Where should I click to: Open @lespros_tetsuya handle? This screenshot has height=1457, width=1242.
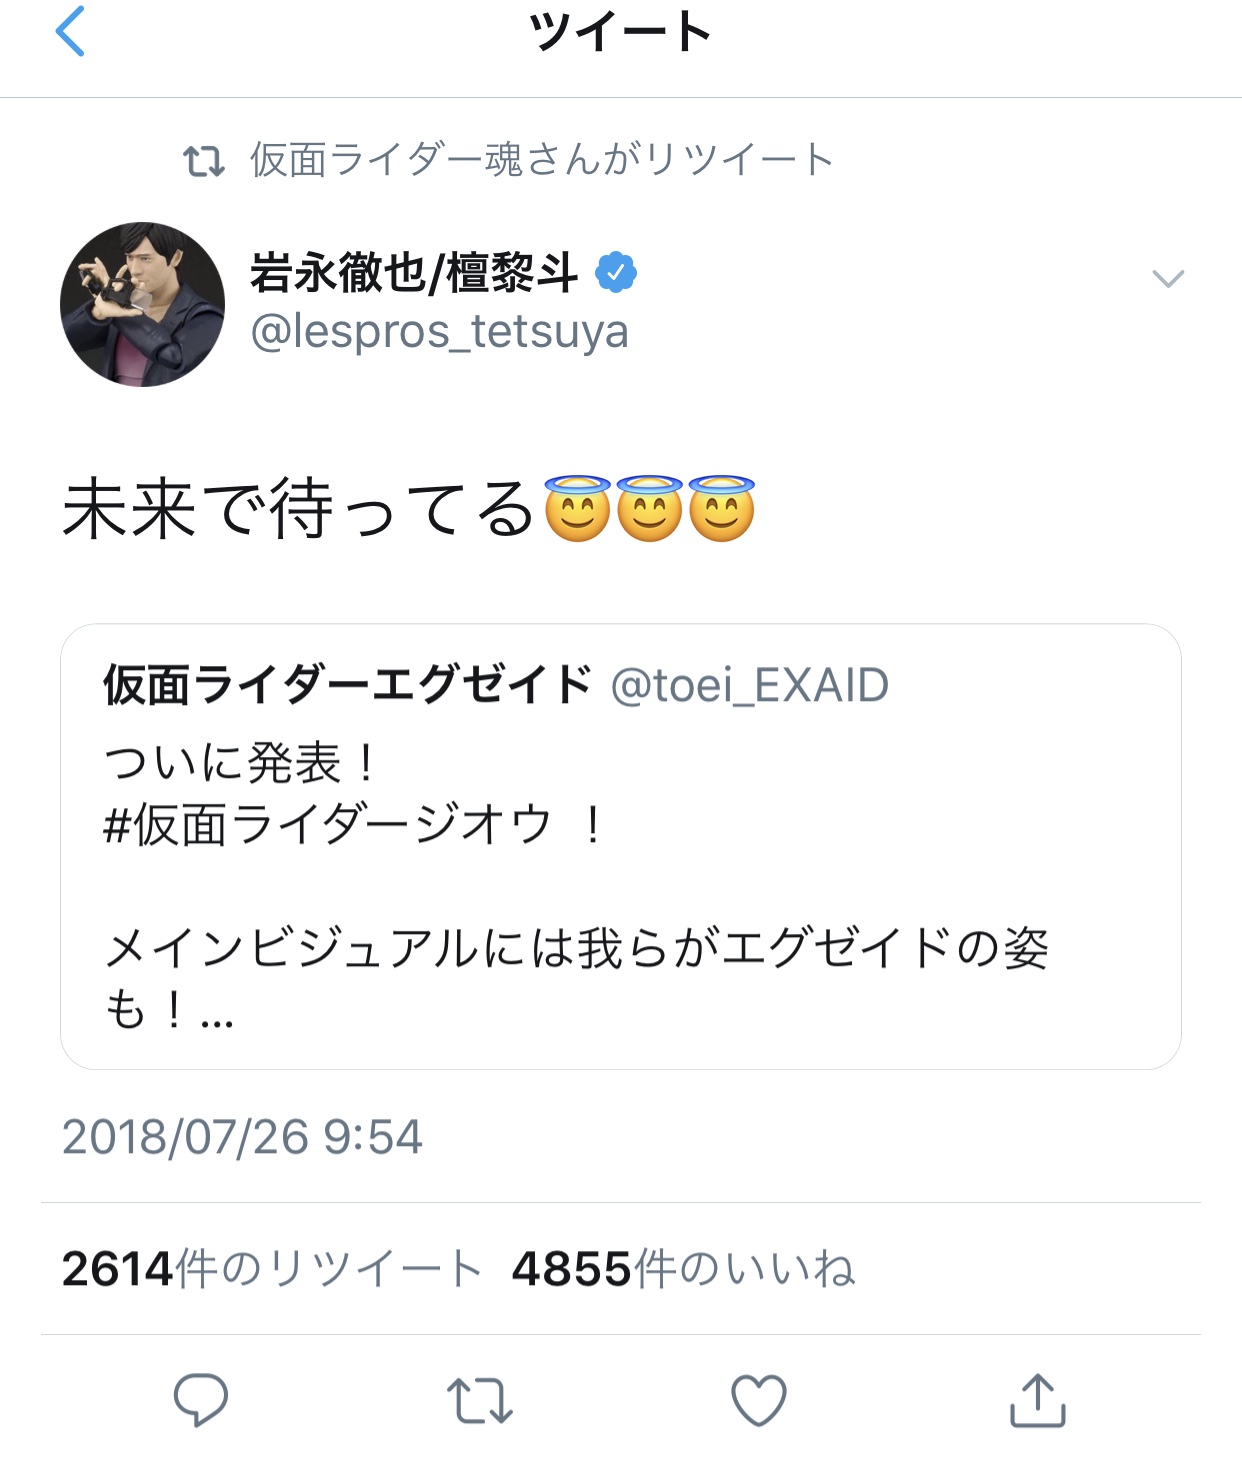439,332
